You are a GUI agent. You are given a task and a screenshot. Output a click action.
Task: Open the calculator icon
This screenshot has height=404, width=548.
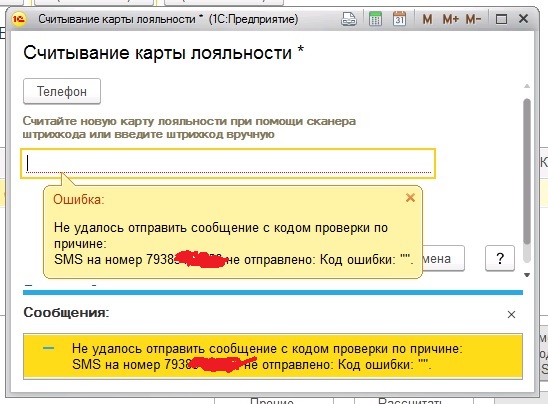click(375, 19)
